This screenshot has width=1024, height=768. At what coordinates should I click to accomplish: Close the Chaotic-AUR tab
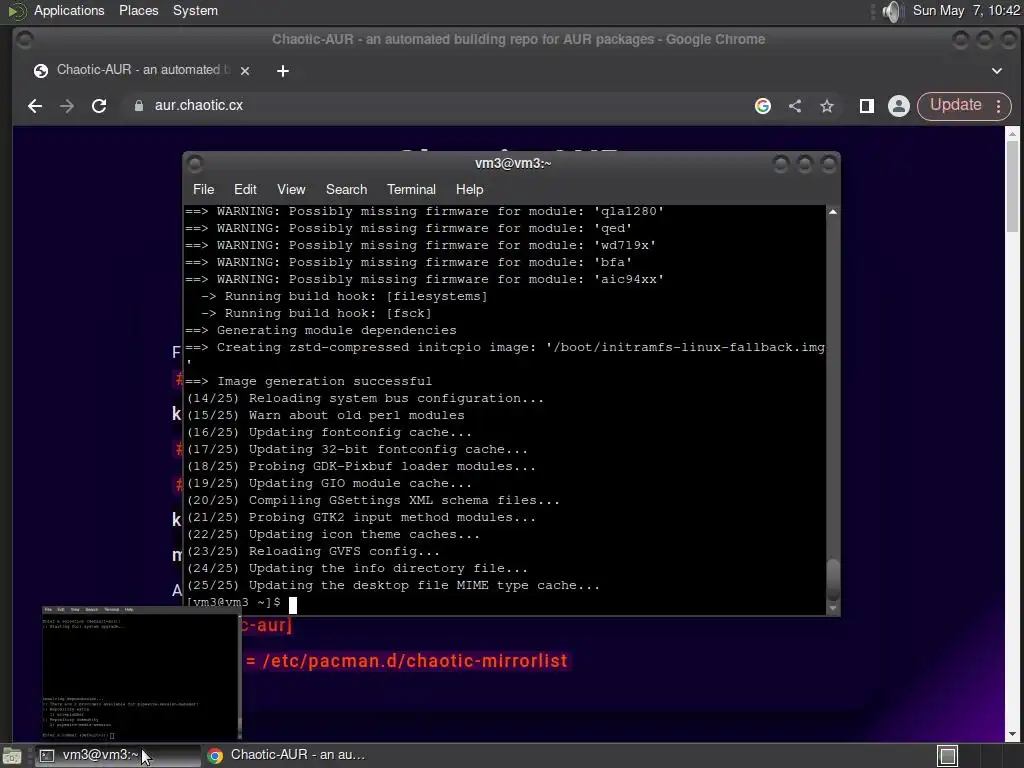tap(245, 71)
